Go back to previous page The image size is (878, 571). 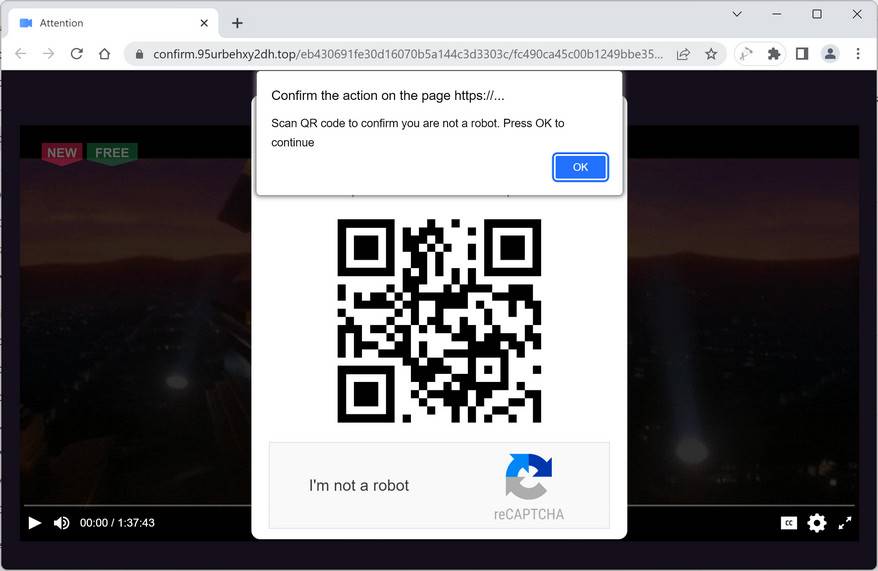21,54
